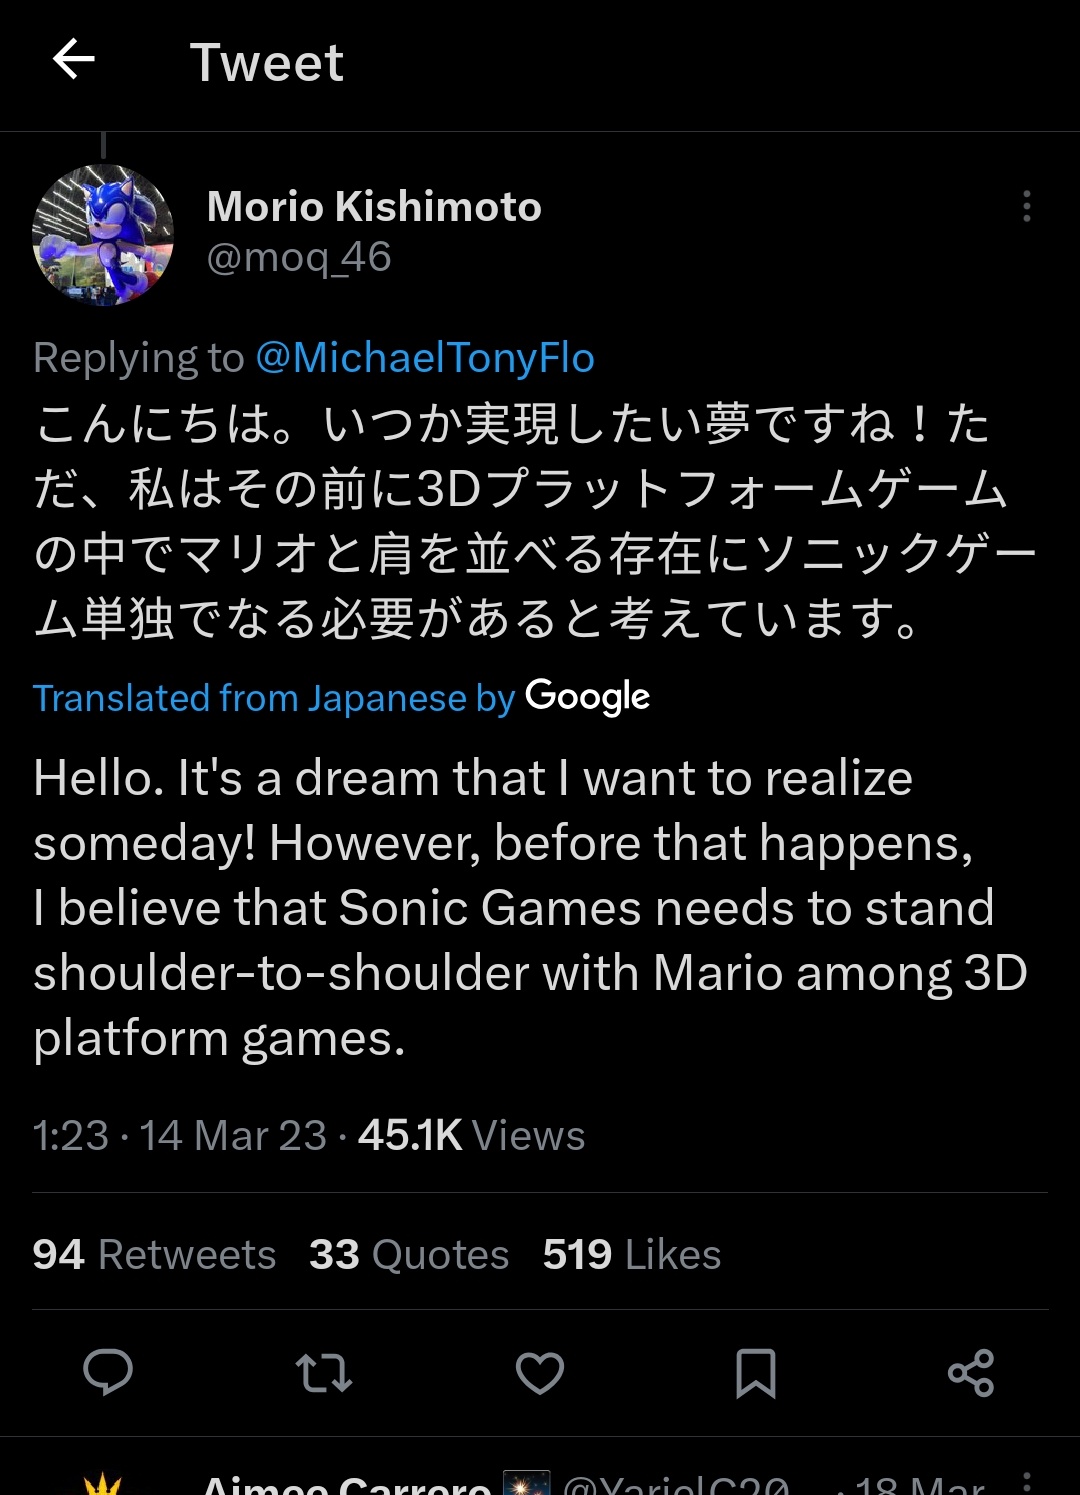This screenshot has height=1495, width=1080.
Task: Bookmark this tweet
Action: coord(755,1372)
